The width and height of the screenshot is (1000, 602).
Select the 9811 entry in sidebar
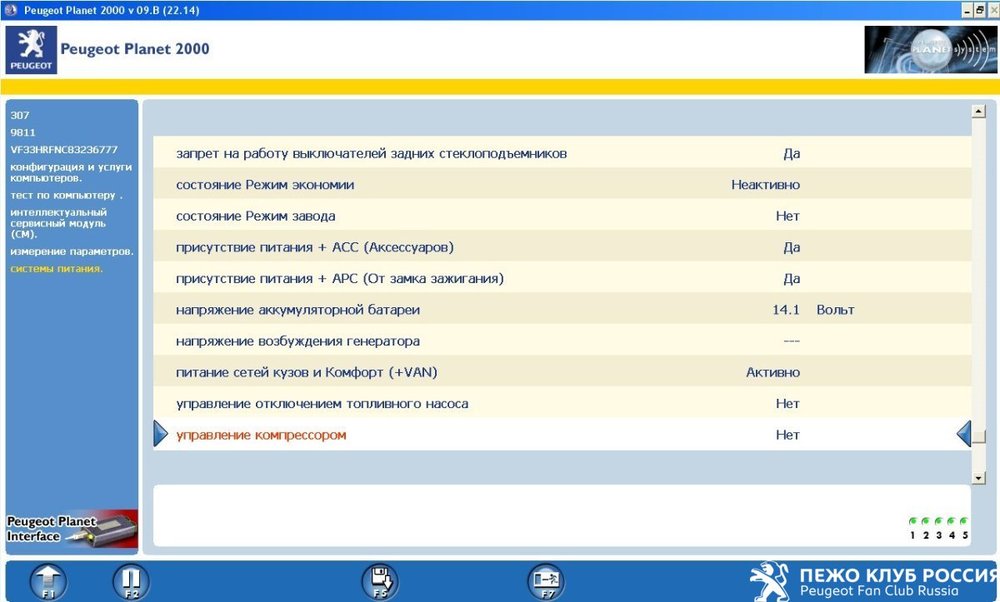pos(22,133)
